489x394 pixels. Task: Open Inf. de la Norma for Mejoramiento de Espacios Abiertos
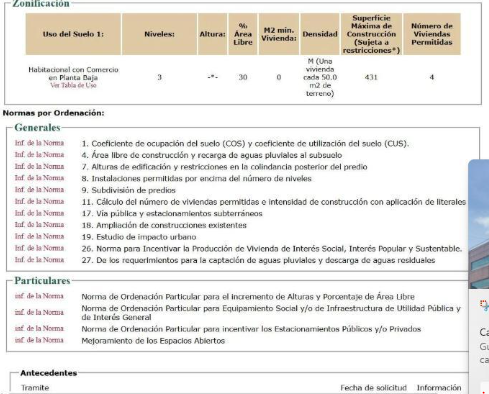click(x=39, y=340)
